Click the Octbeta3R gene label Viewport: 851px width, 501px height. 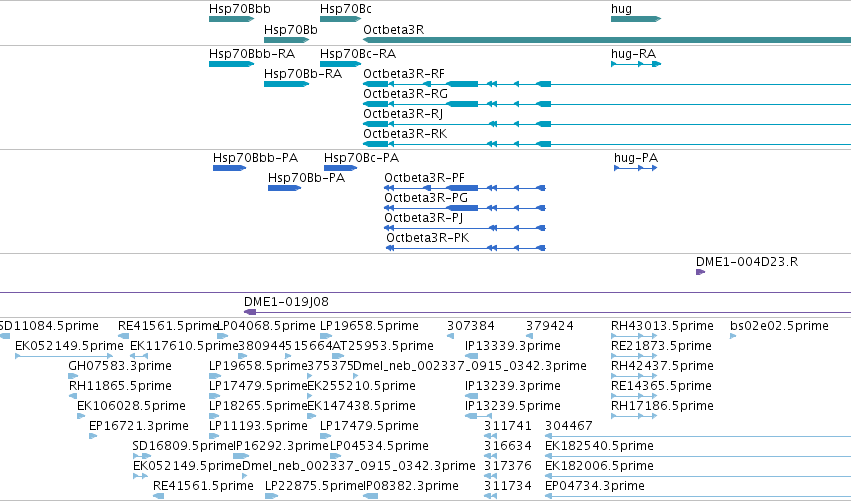pyautogui.click(x=393, y=30)
